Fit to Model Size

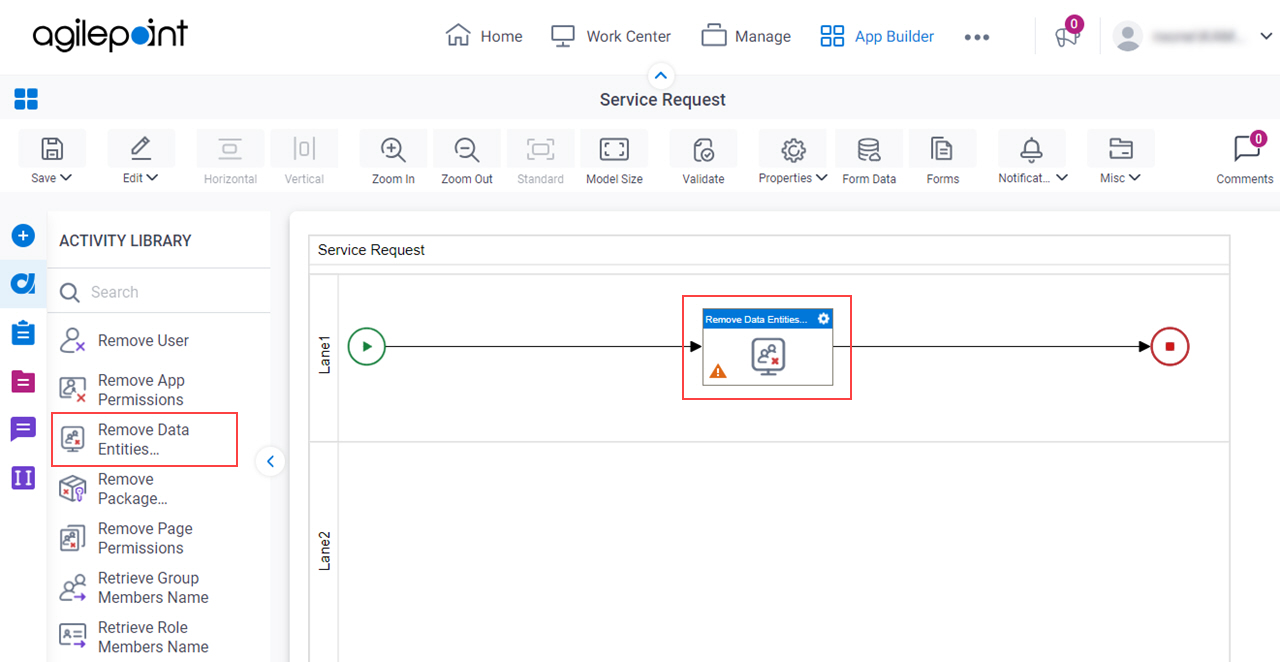click(x=614, y=159)
